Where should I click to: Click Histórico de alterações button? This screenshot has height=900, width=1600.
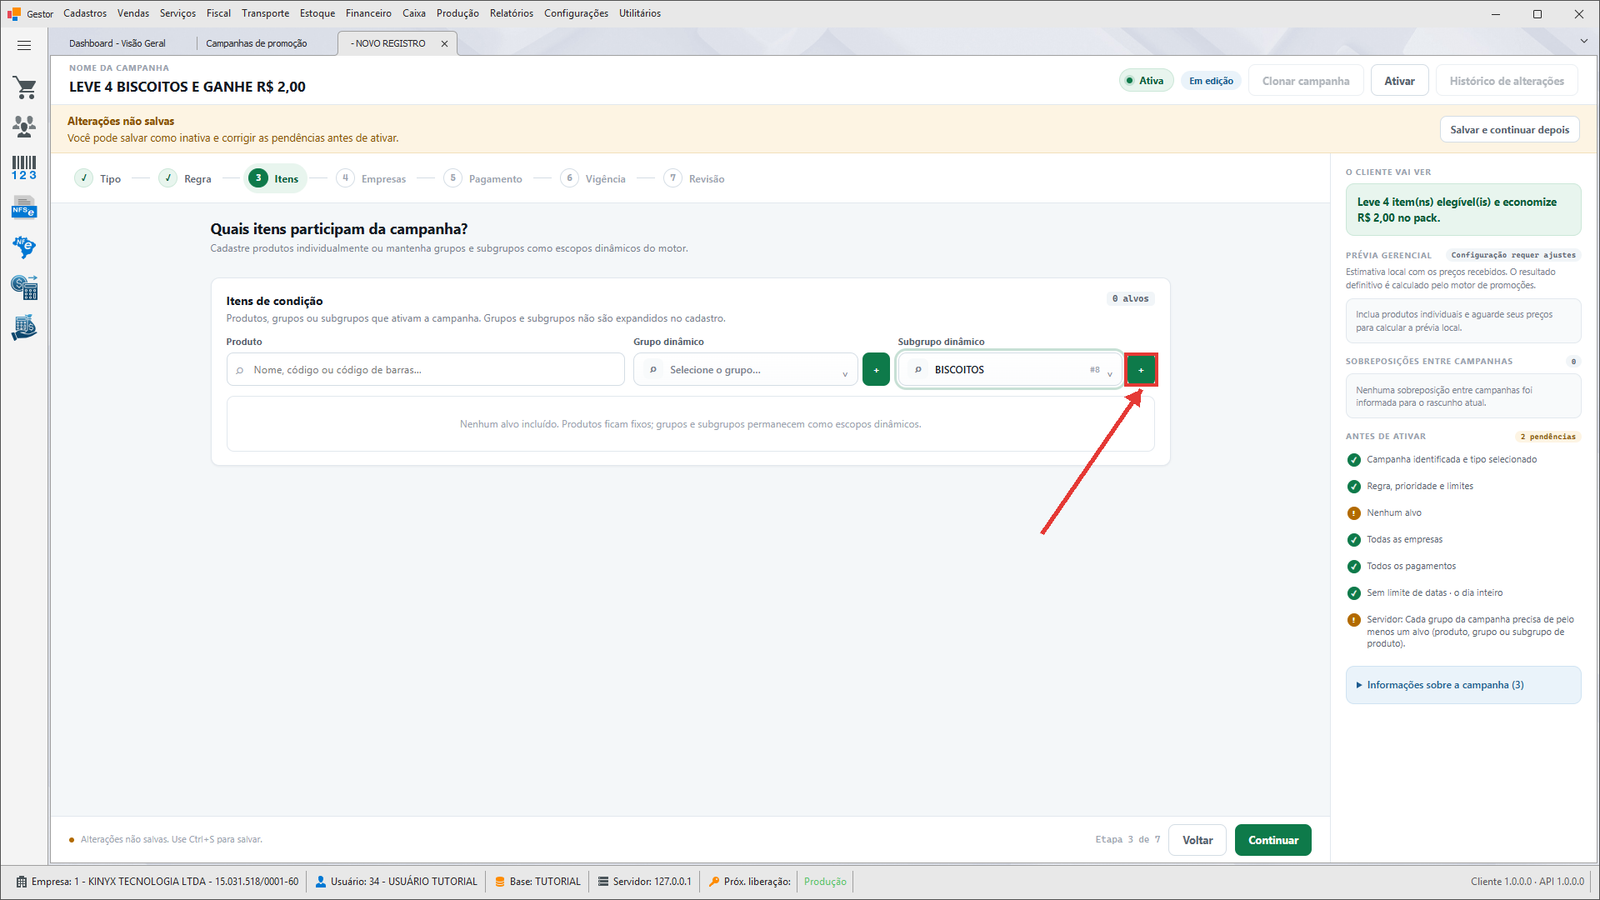pos(1507,81)
